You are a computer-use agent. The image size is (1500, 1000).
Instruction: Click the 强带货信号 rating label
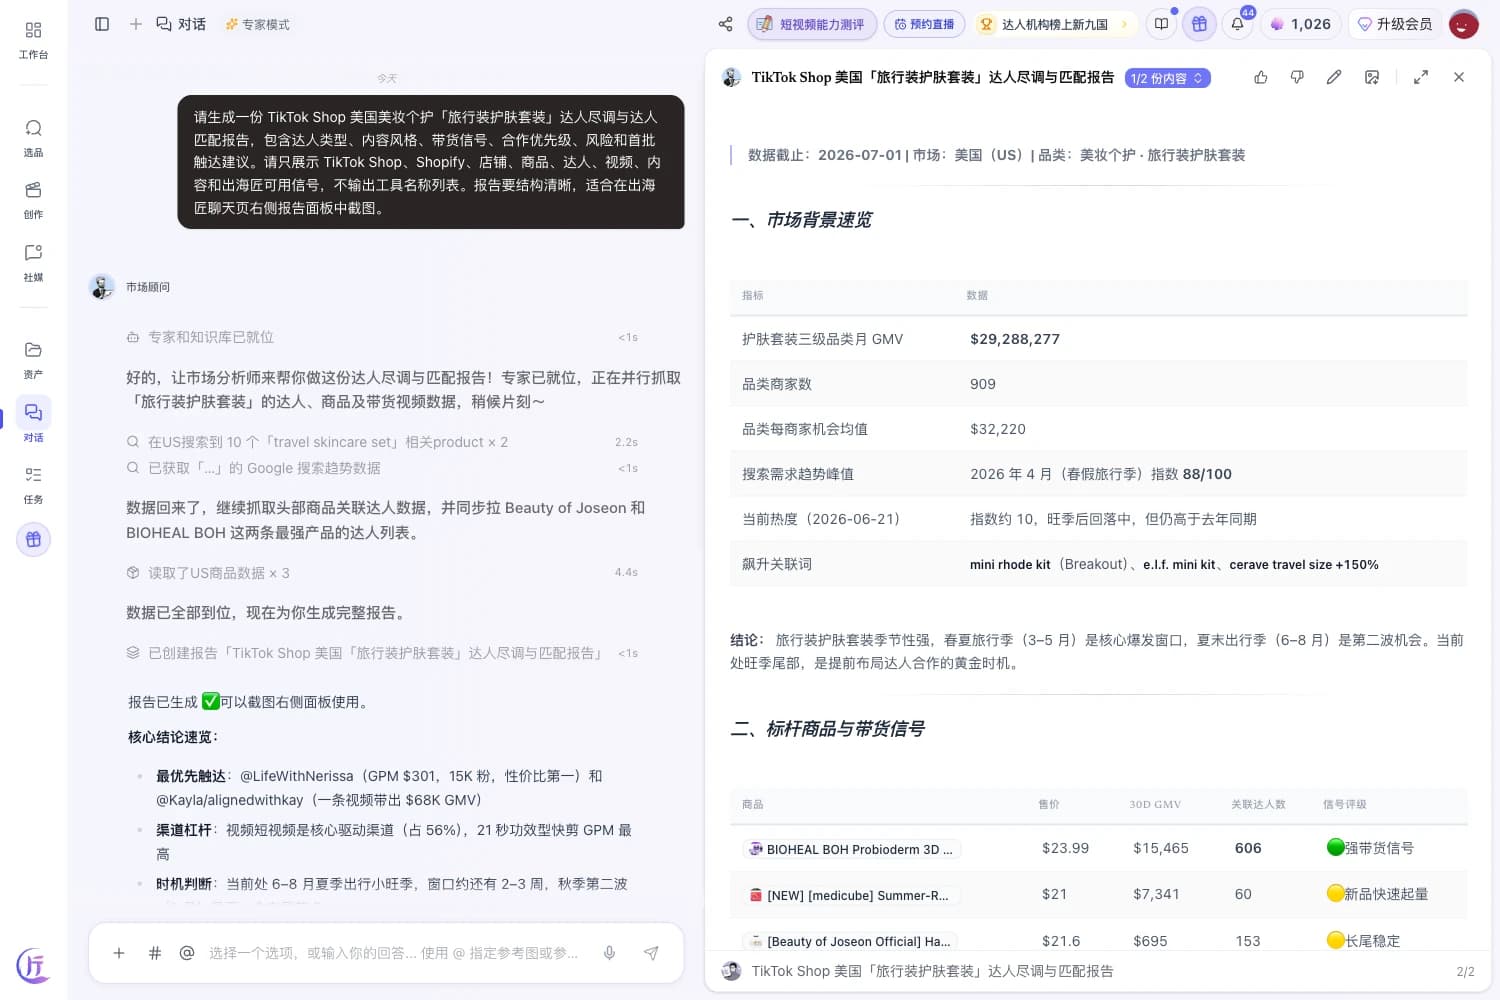tap(1370, 848)
